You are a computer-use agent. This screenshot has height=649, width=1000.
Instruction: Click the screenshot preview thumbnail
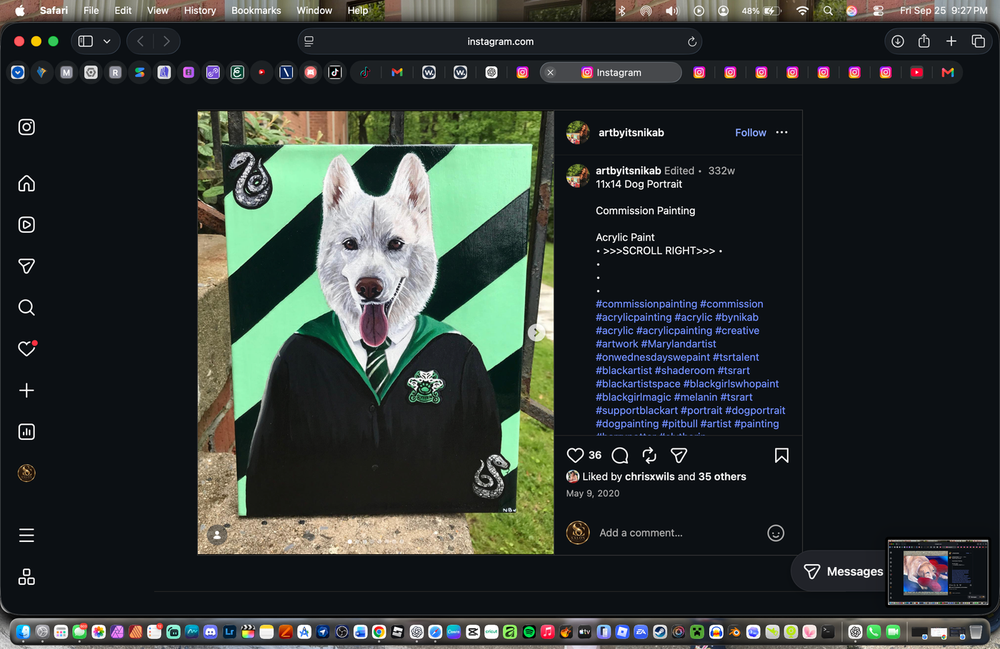(938, 572)
